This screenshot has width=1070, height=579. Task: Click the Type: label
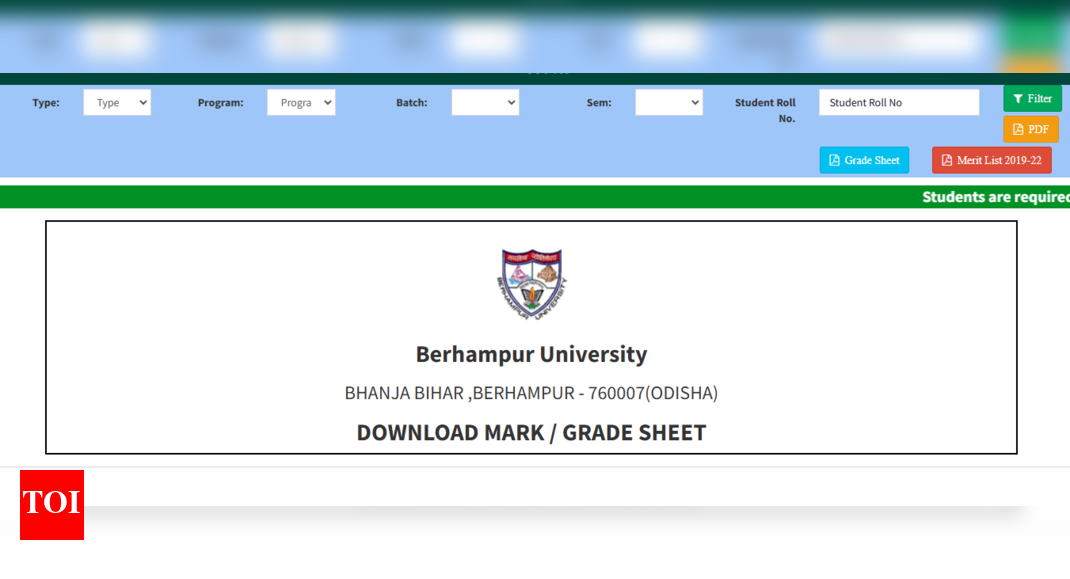46,102
